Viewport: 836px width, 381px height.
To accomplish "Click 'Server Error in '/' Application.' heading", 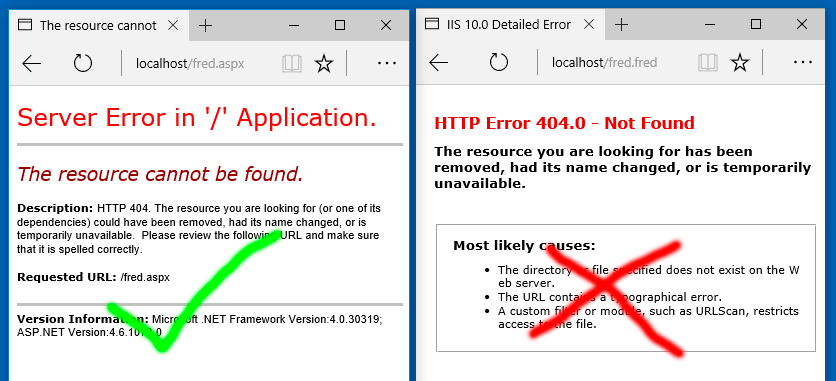I will tap(197, 117).
